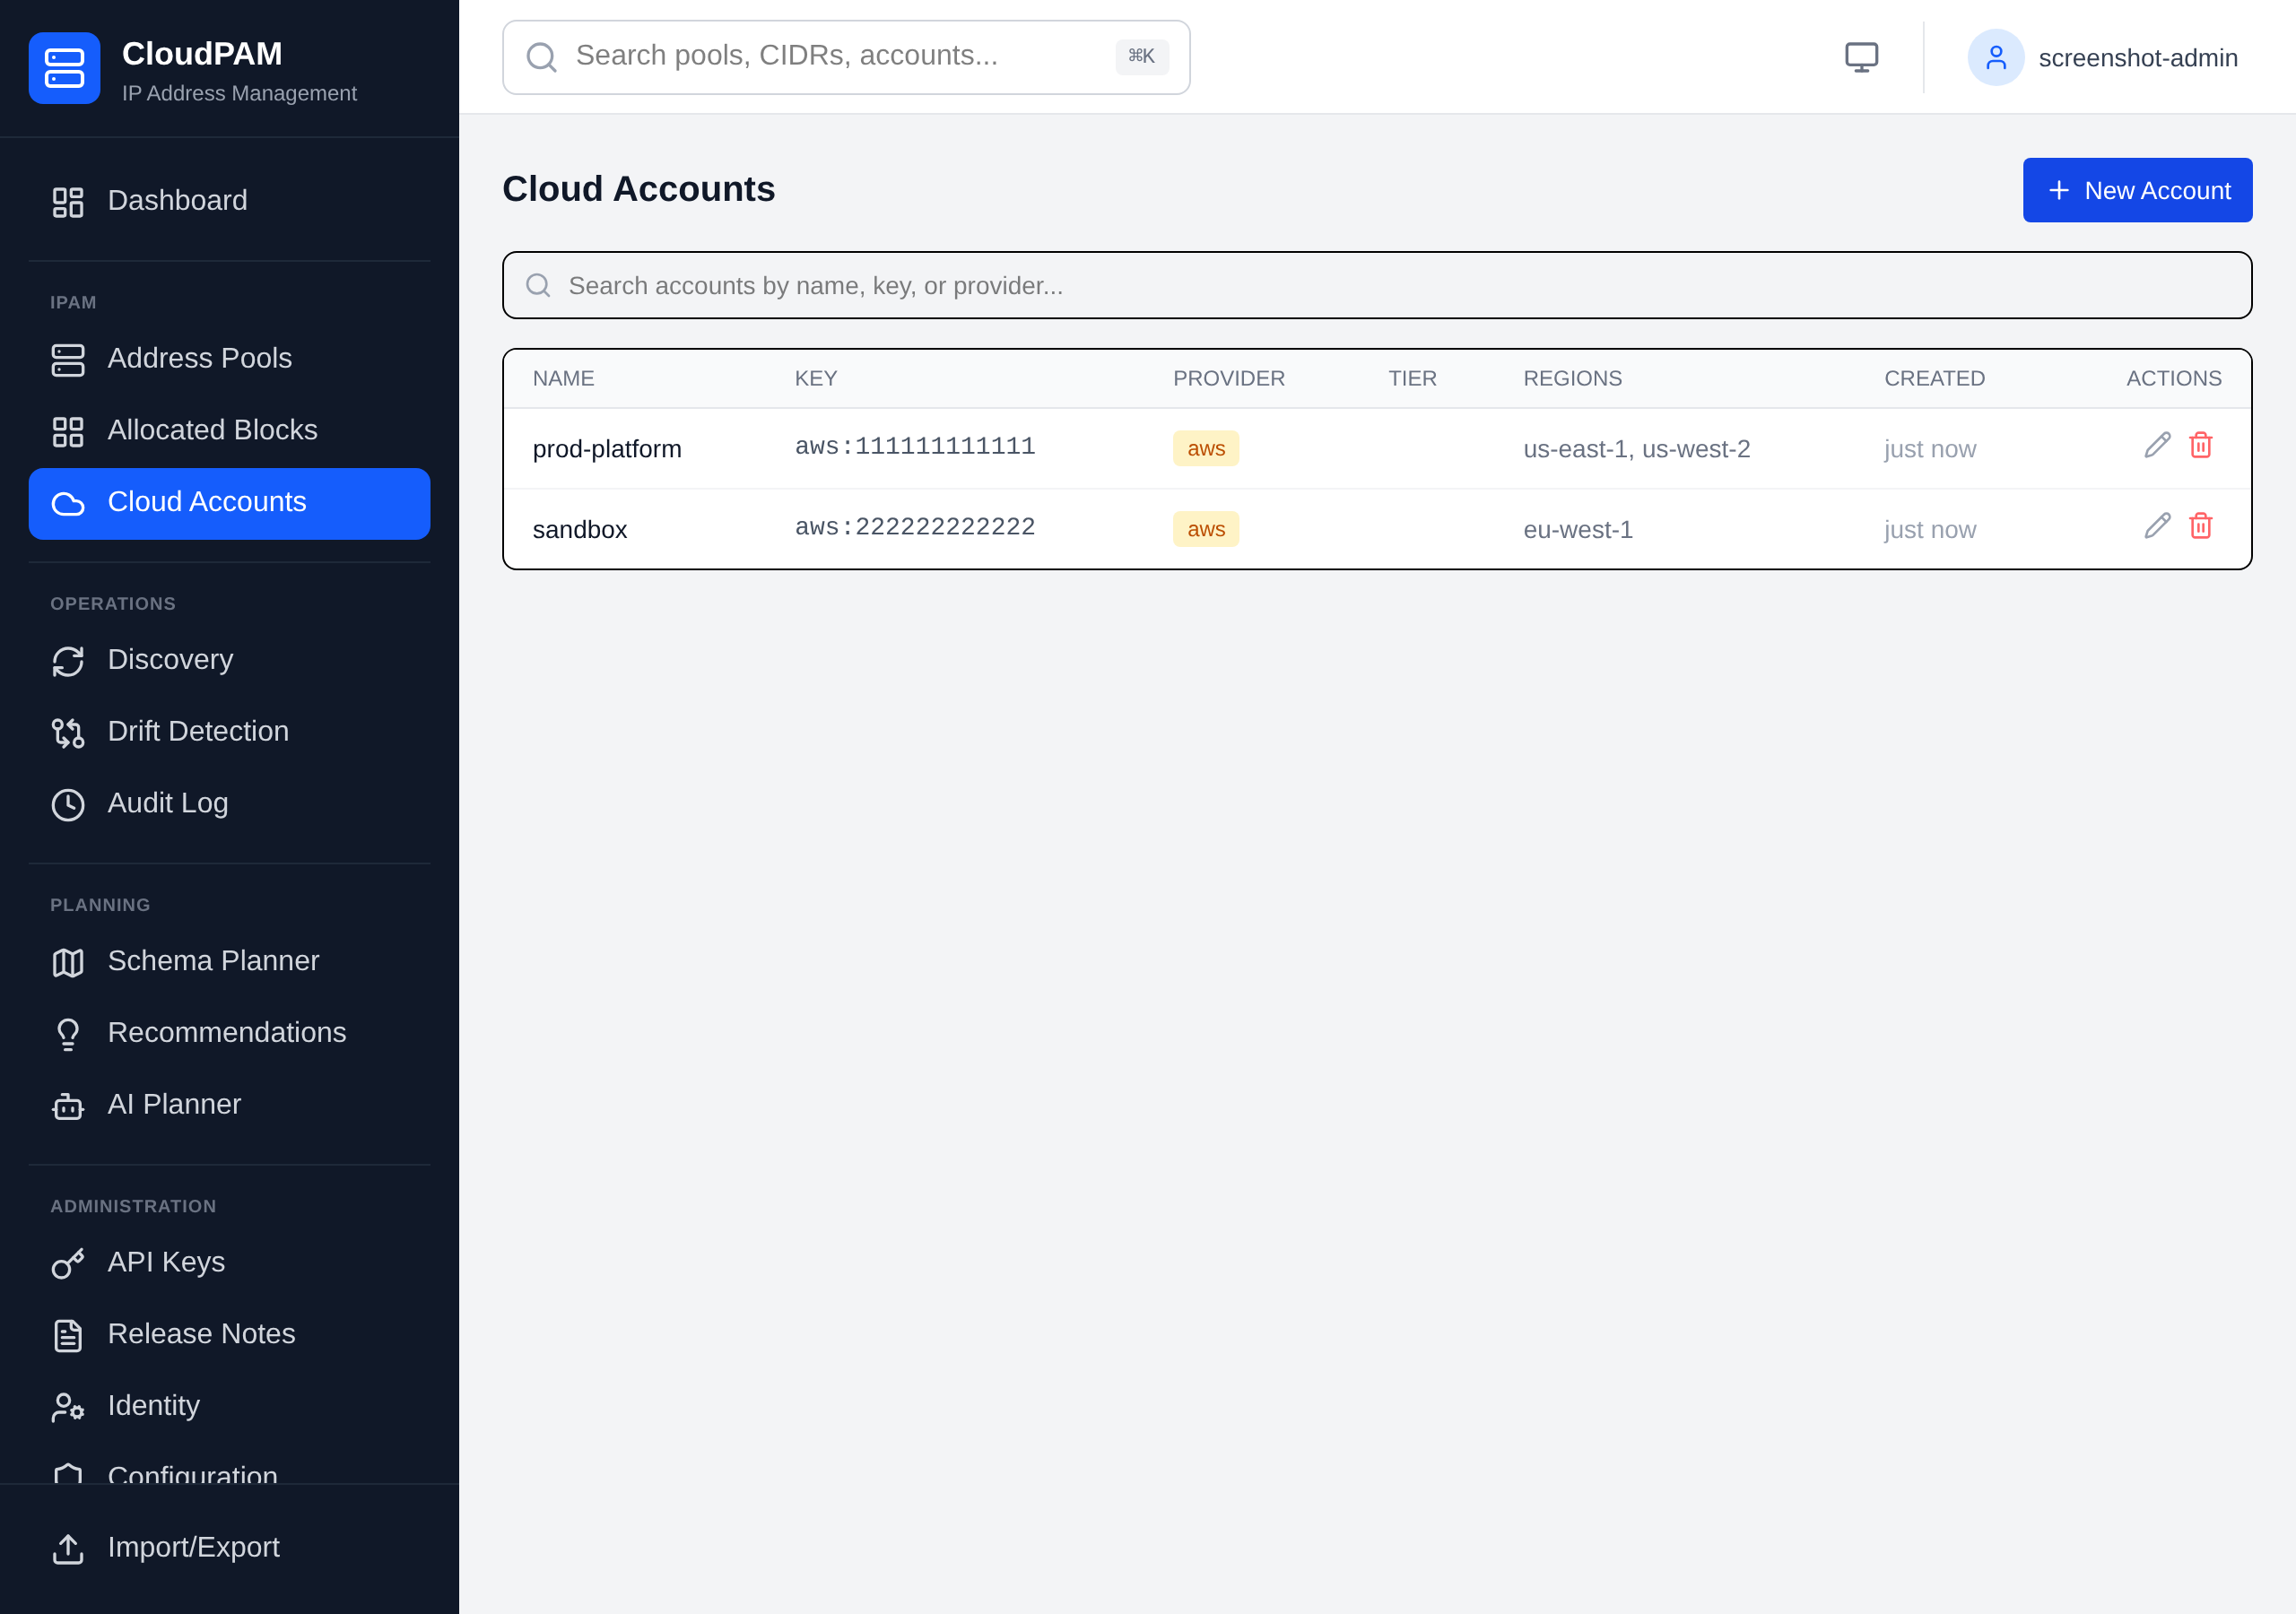Click the aws badge in prod-platform row
The height and width of the screenshot is (1614, 2296).
1205,448
